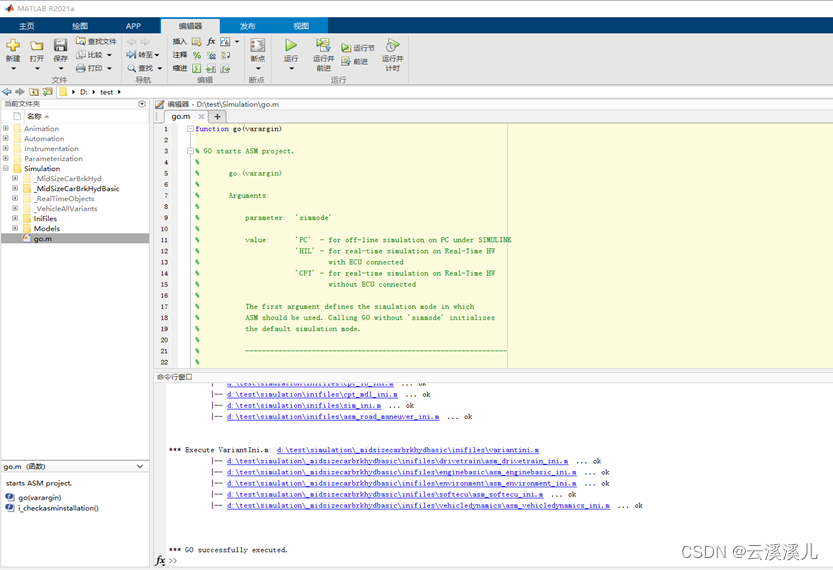Switch to the 发布 (Publish) ribbon tab

click(x=248, y=26)
